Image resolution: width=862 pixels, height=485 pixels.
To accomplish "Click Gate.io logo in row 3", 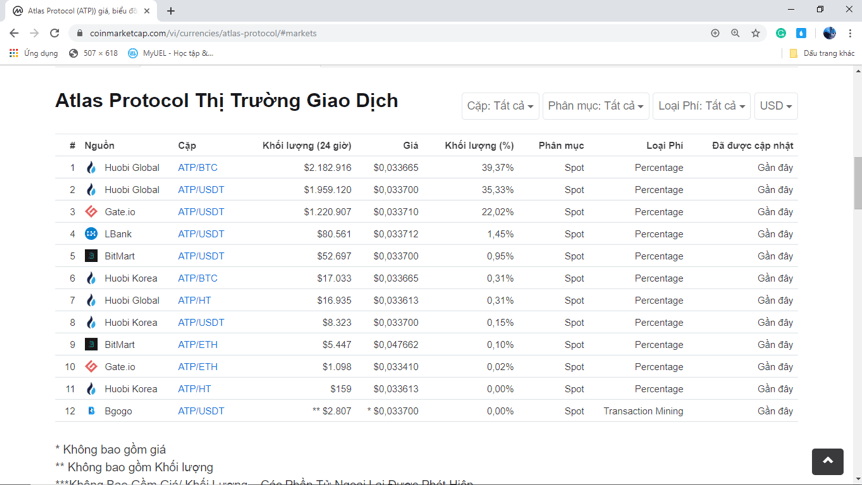I will pyautogui.click(x=91, y=212).
